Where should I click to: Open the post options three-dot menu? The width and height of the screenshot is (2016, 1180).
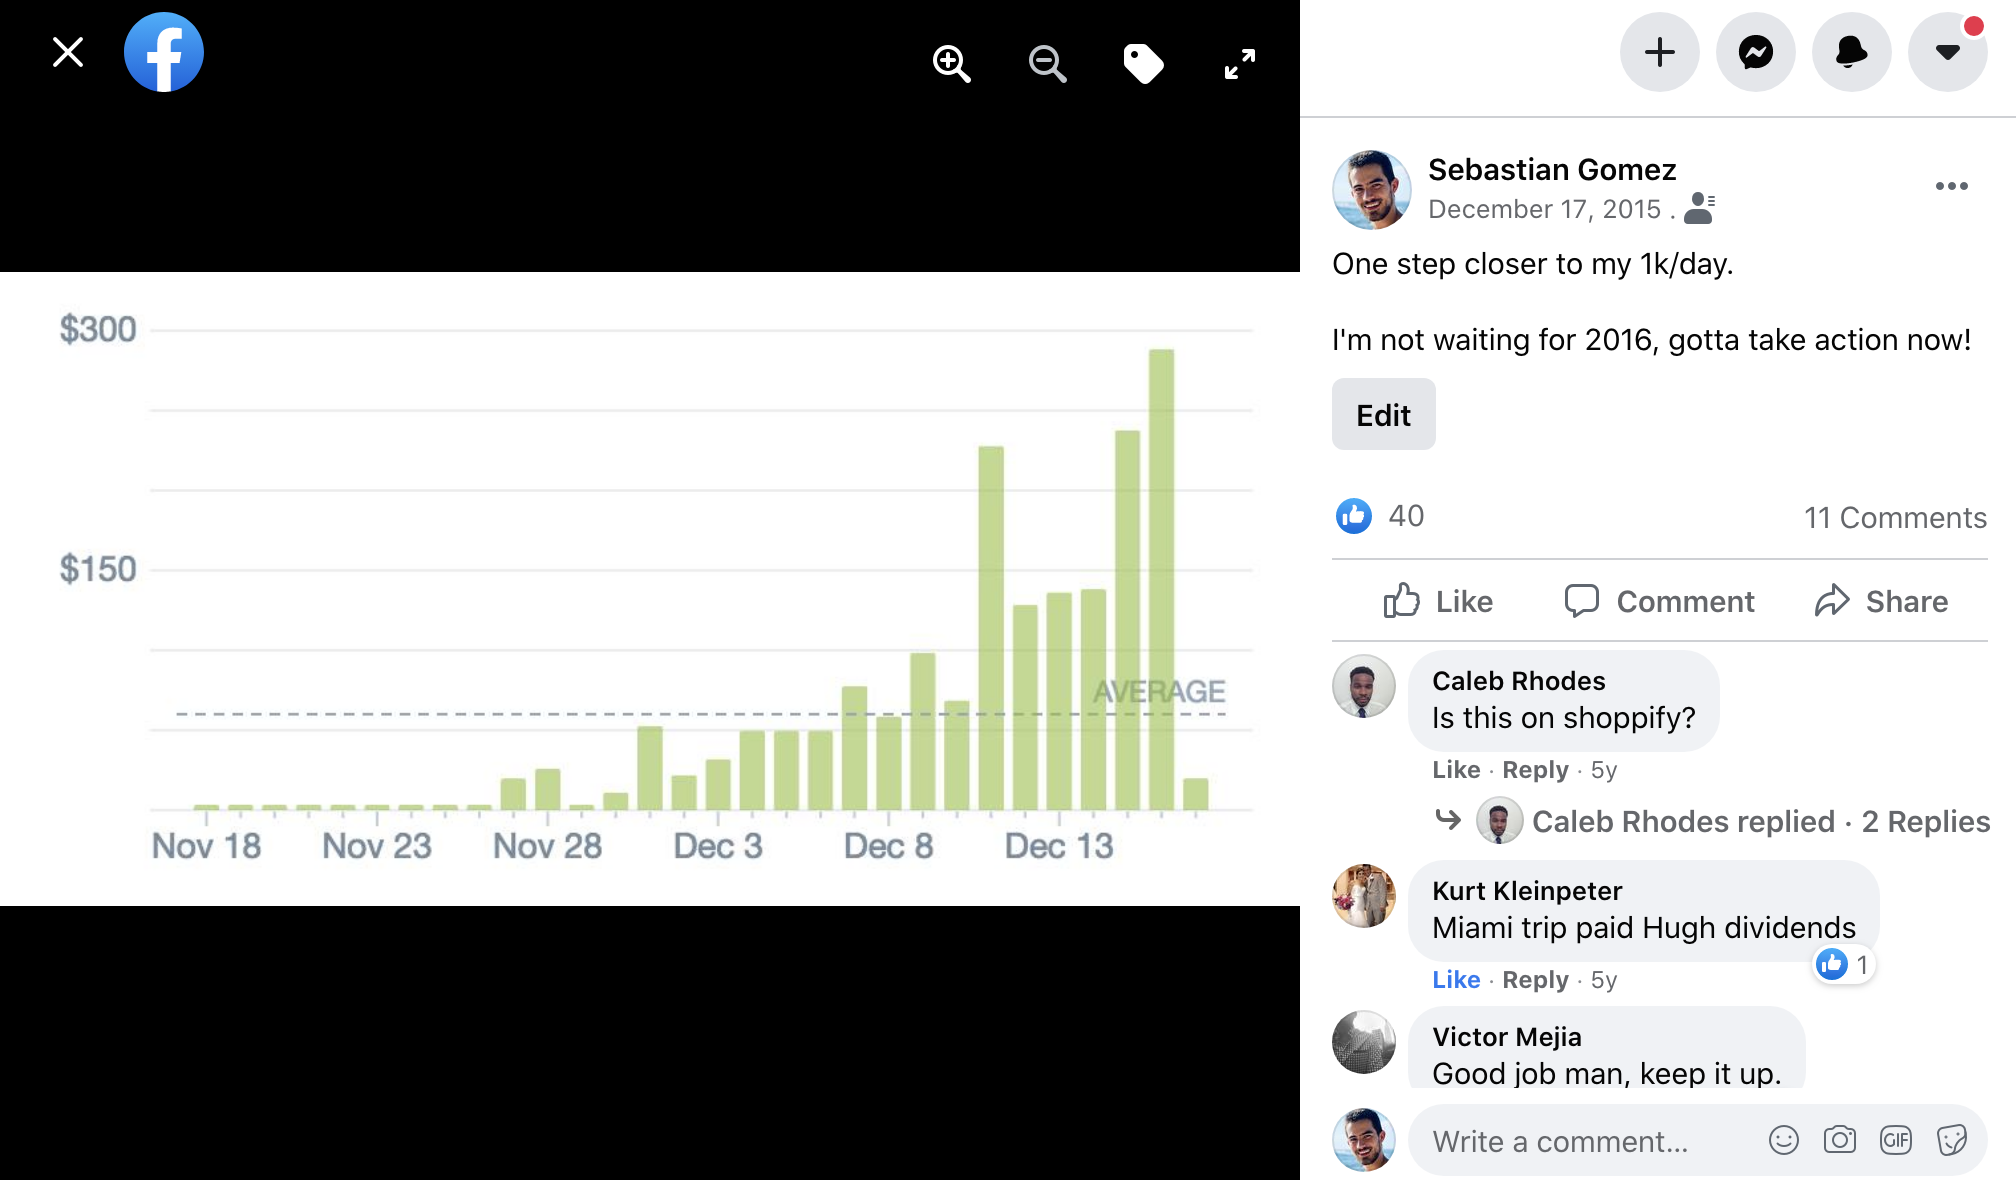coord(1951,186)
